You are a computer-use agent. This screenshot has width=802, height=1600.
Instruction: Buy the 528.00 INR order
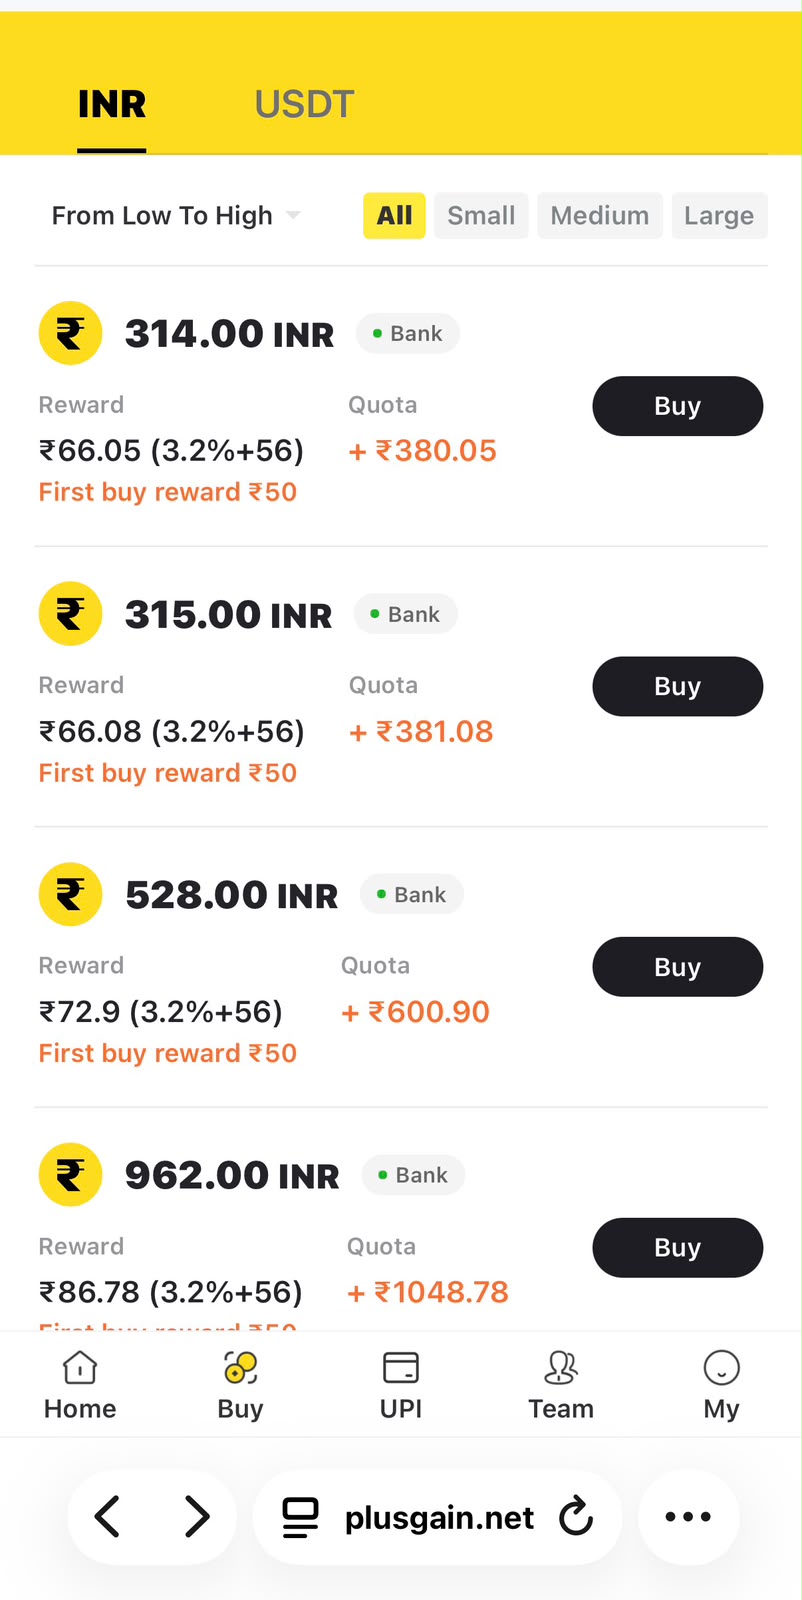click(x=678, y=967)
